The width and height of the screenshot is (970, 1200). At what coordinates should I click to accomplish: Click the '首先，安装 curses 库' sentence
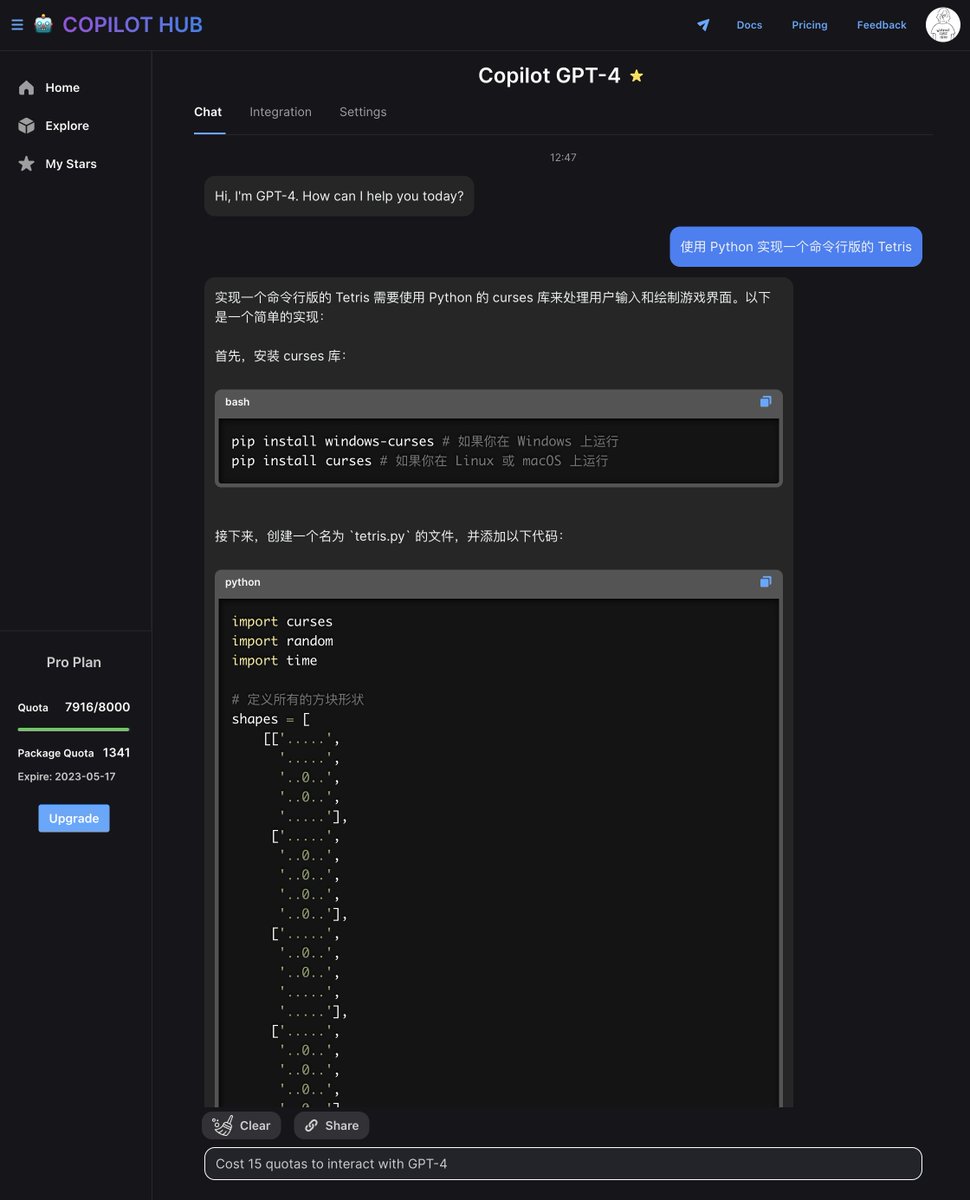[x=280, y=356]
